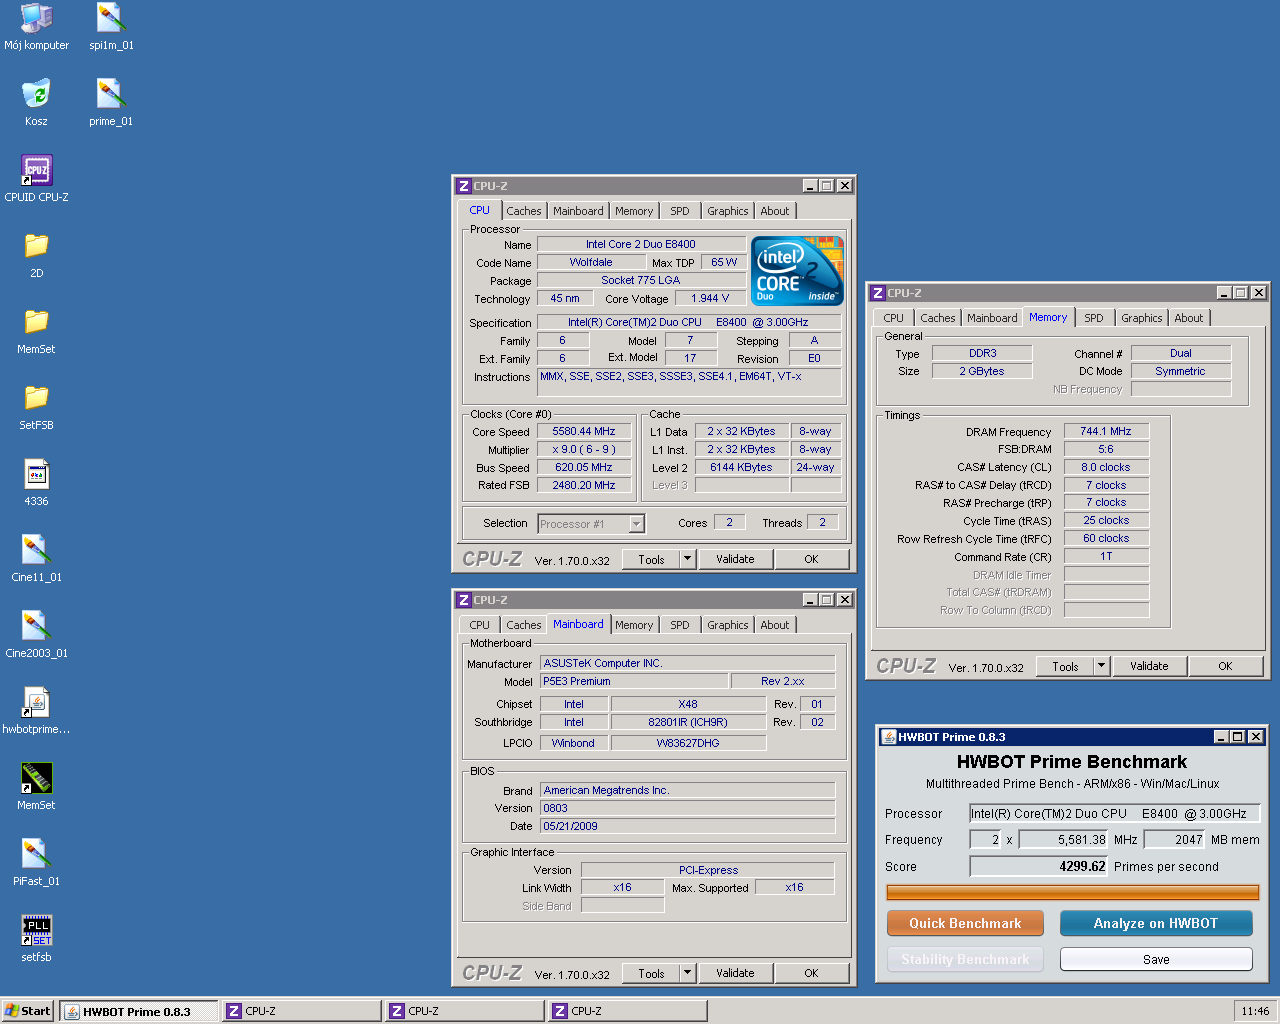Switch to CPU tab in Memory window
This screenshot has height=1024, width=1280.
[x=893, y=318]
